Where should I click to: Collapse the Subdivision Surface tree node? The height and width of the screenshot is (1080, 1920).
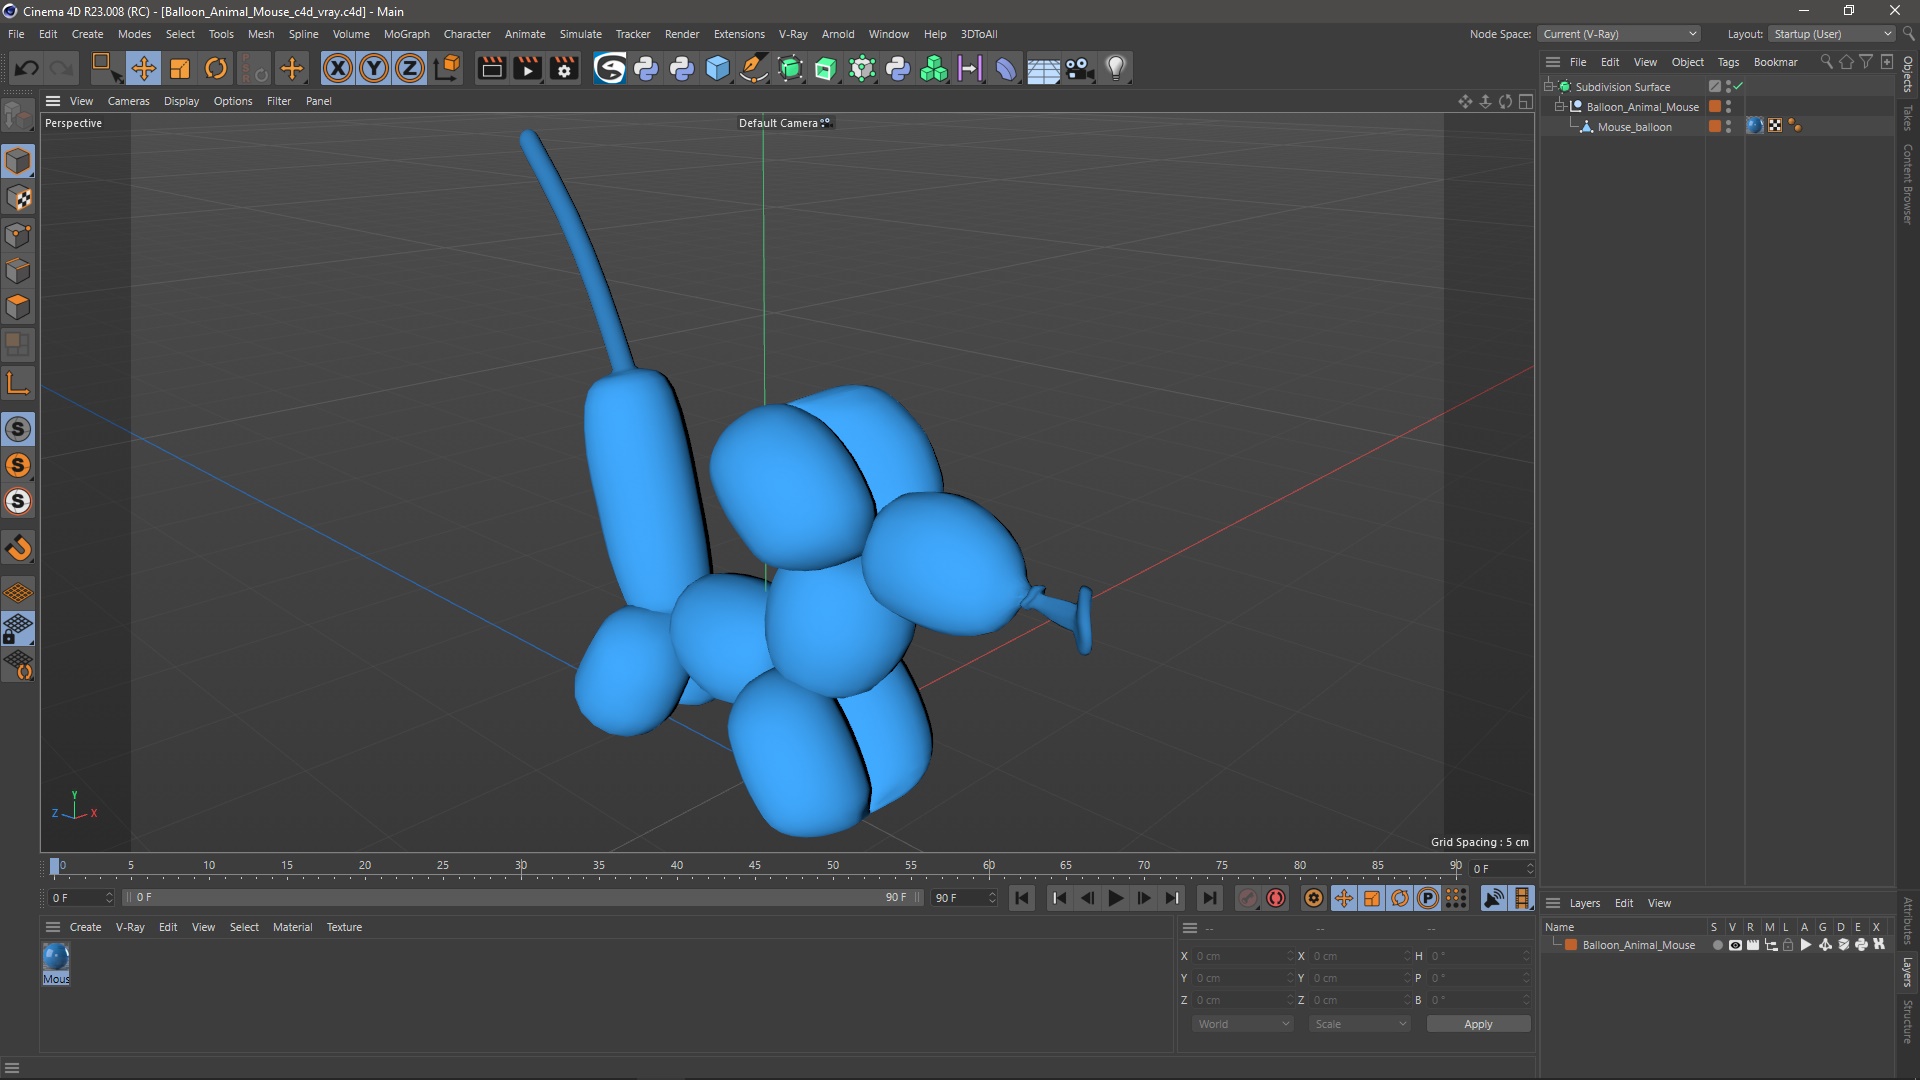click(x=1549, y=86)
